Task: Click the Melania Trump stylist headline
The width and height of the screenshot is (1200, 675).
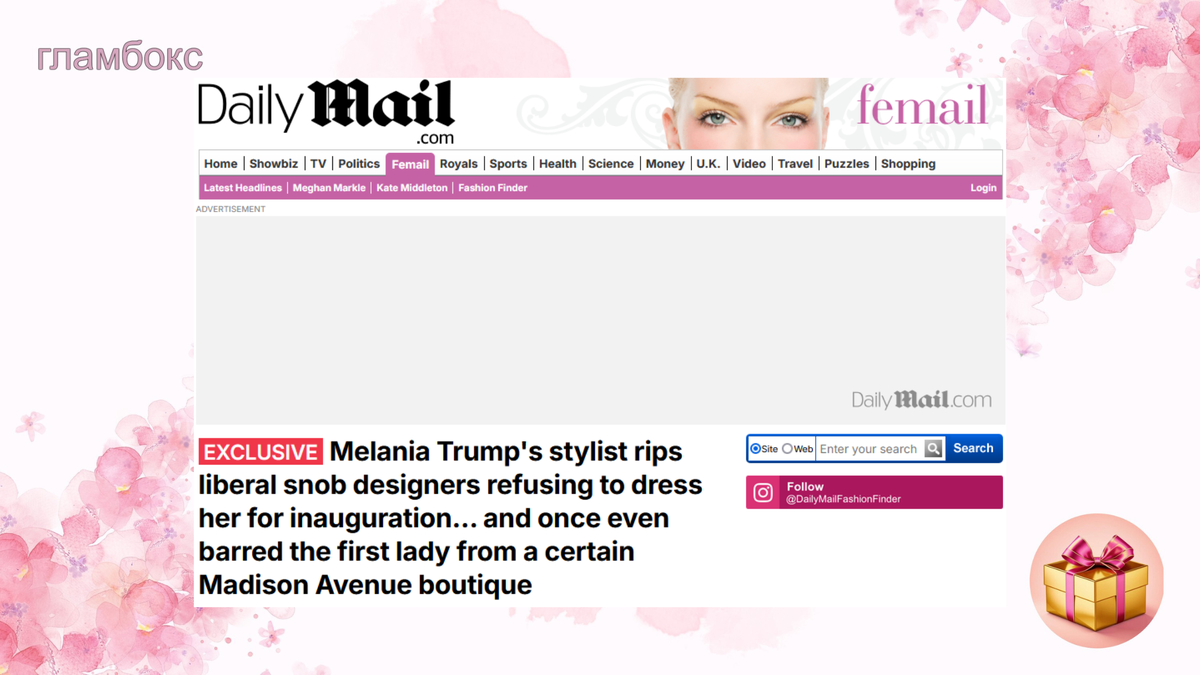Action: [450, 518]
